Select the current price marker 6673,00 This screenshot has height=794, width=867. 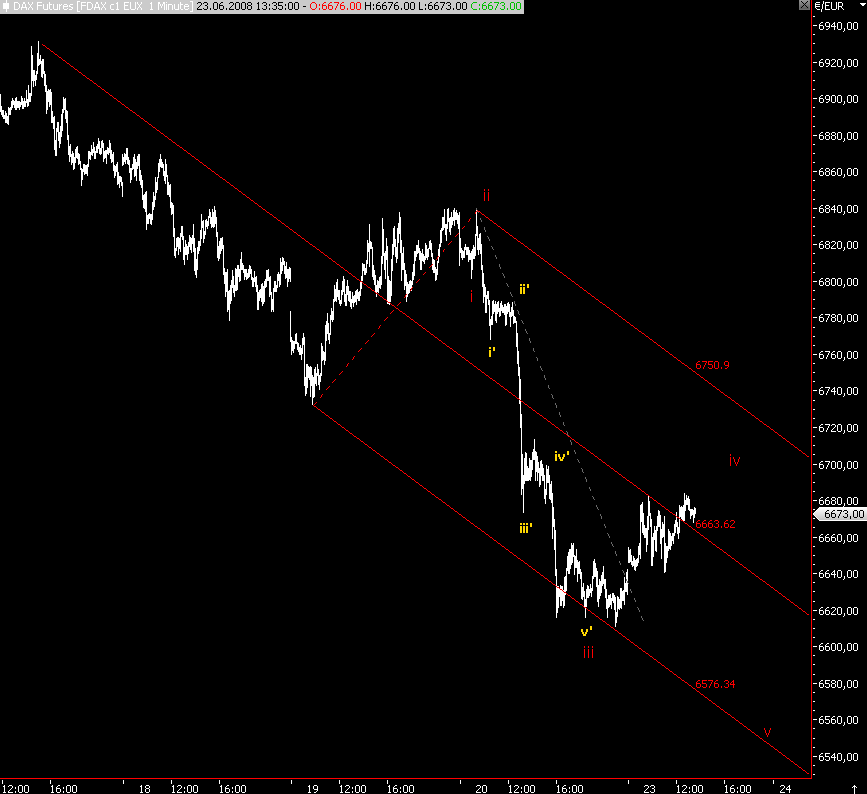pos(840,514)
